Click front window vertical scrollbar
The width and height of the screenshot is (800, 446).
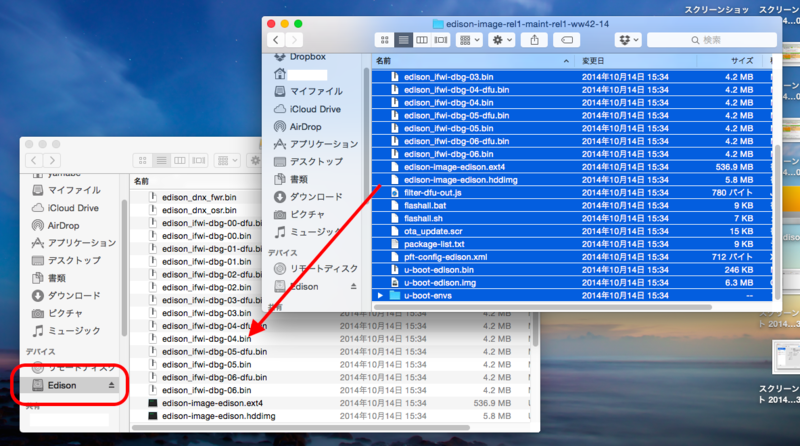778,222
